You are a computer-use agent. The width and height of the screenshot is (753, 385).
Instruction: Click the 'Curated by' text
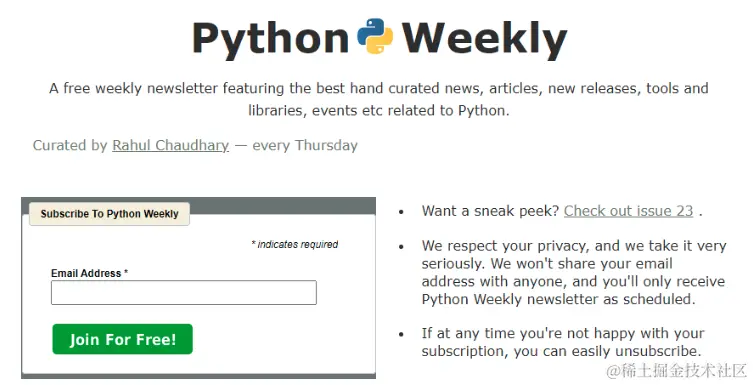[70, 145]
